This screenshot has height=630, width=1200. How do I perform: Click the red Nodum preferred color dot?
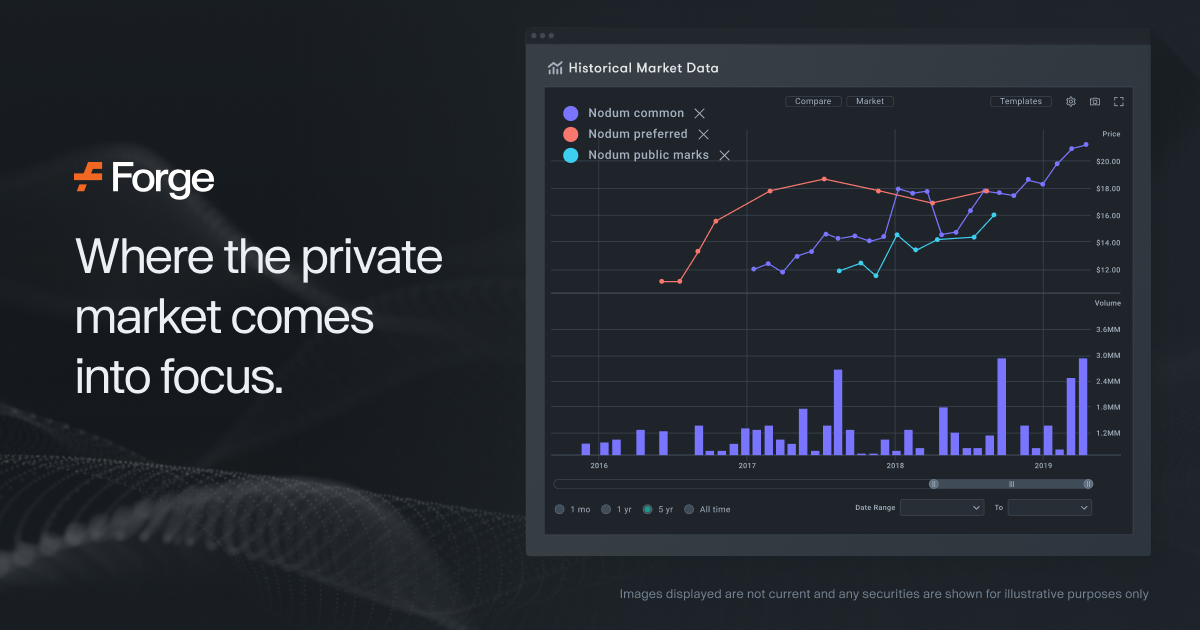[571, 135]
